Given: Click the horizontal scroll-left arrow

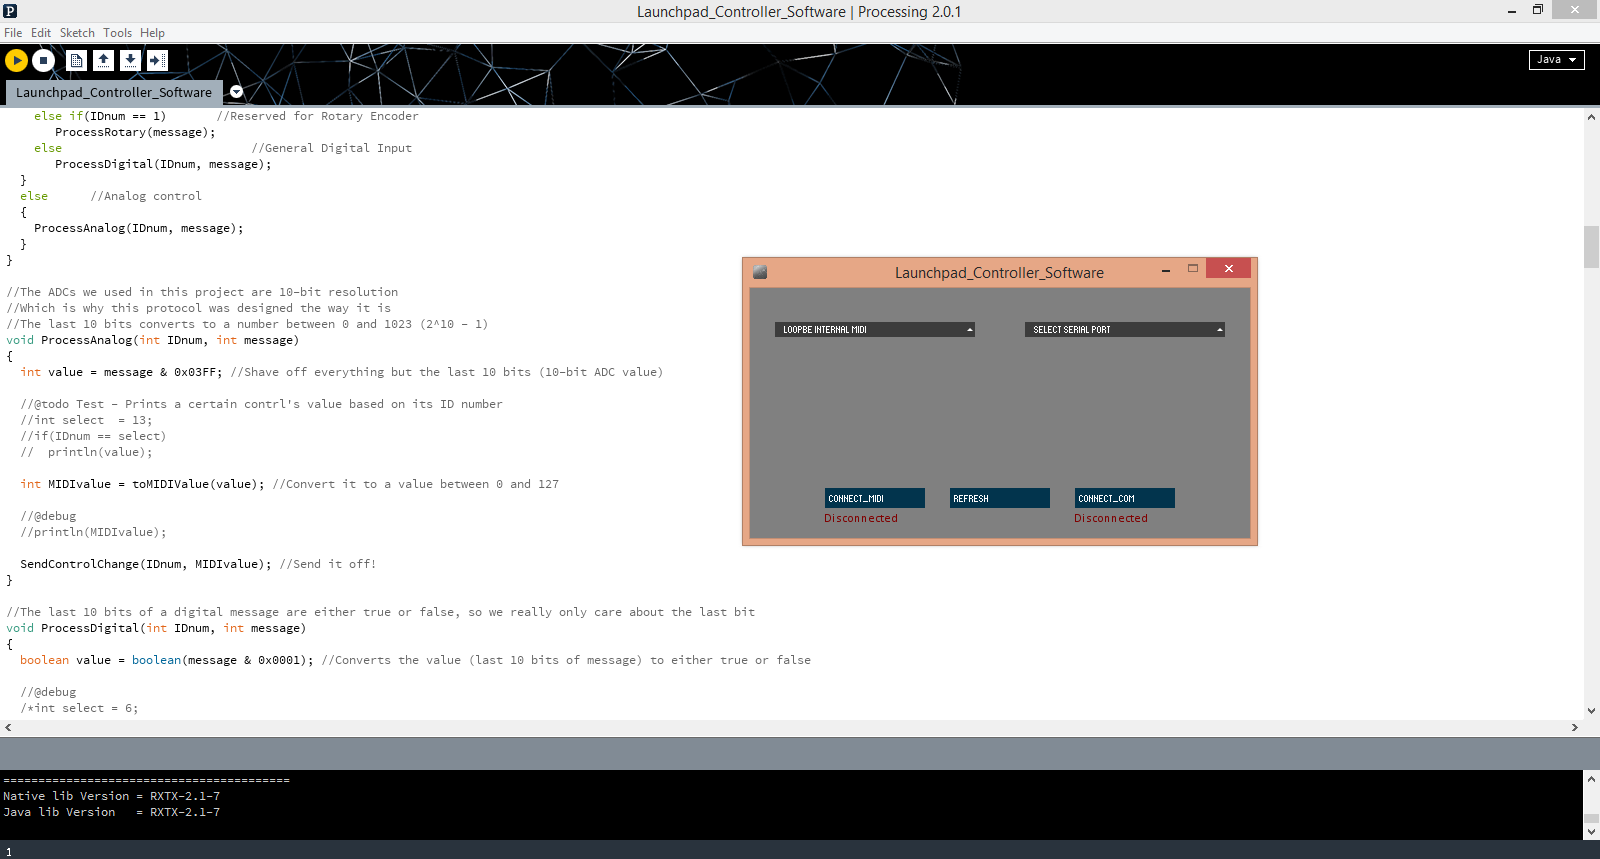Looking at the screenshot, I should pos(8,728).
